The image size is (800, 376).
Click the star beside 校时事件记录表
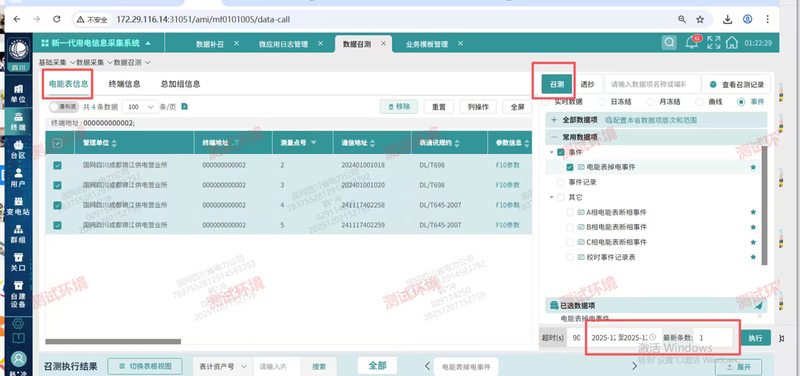753,258
